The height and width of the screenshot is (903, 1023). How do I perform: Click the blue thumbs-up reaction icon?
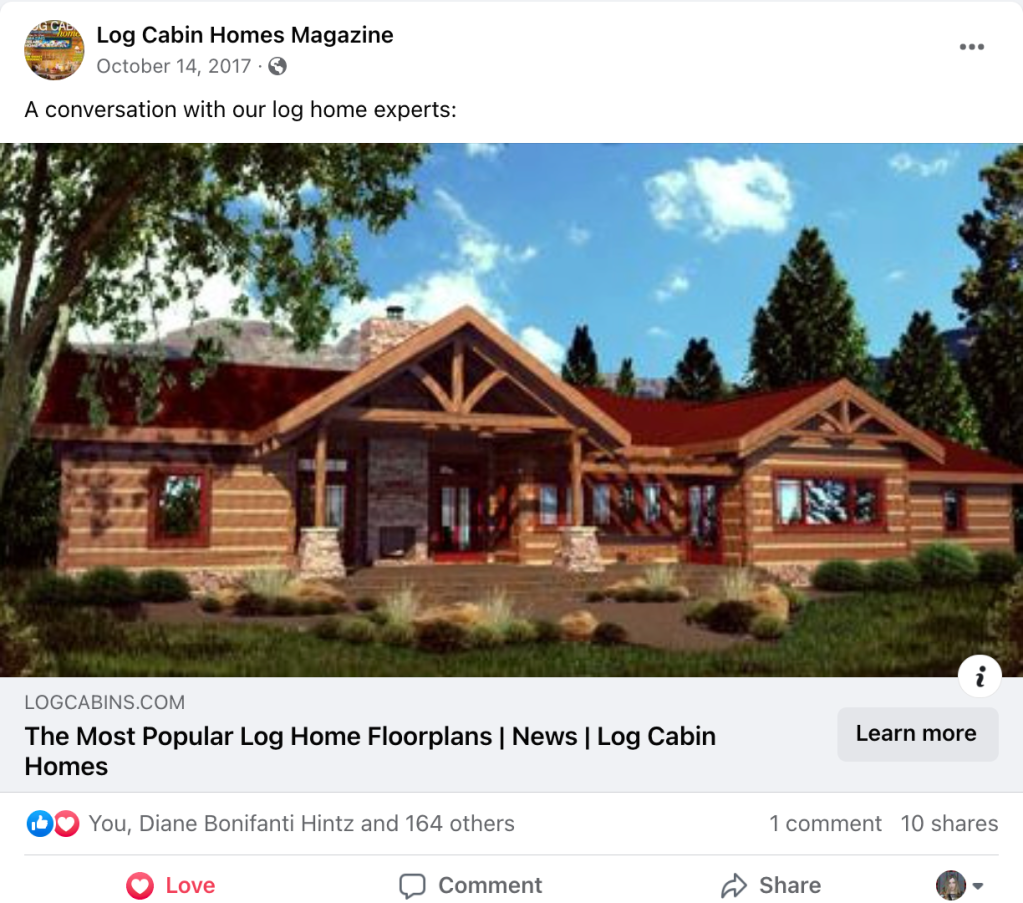pyautogui.click(x=39, y=824)
